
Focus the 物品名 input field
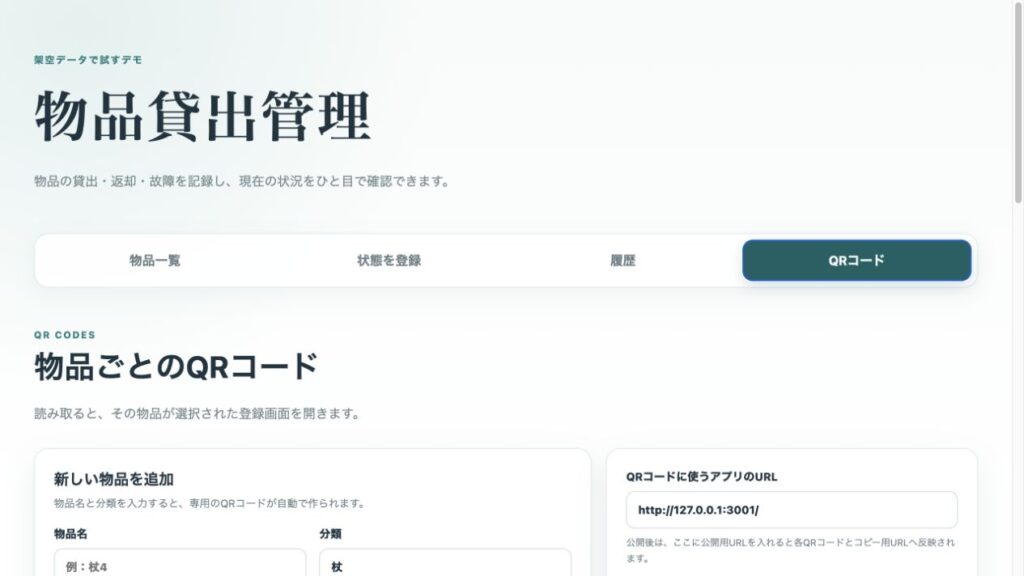[x=180, y=563]
